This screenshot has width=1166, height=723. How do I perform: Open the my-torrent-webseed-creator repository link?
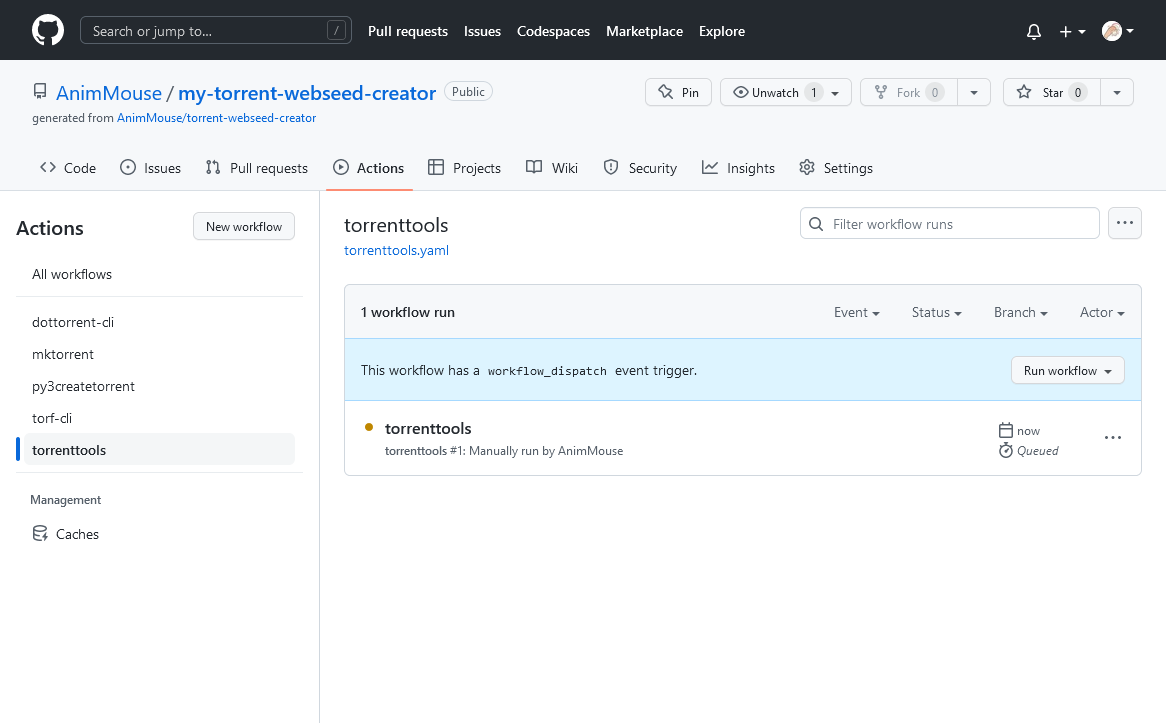click(x=307, y=93)
